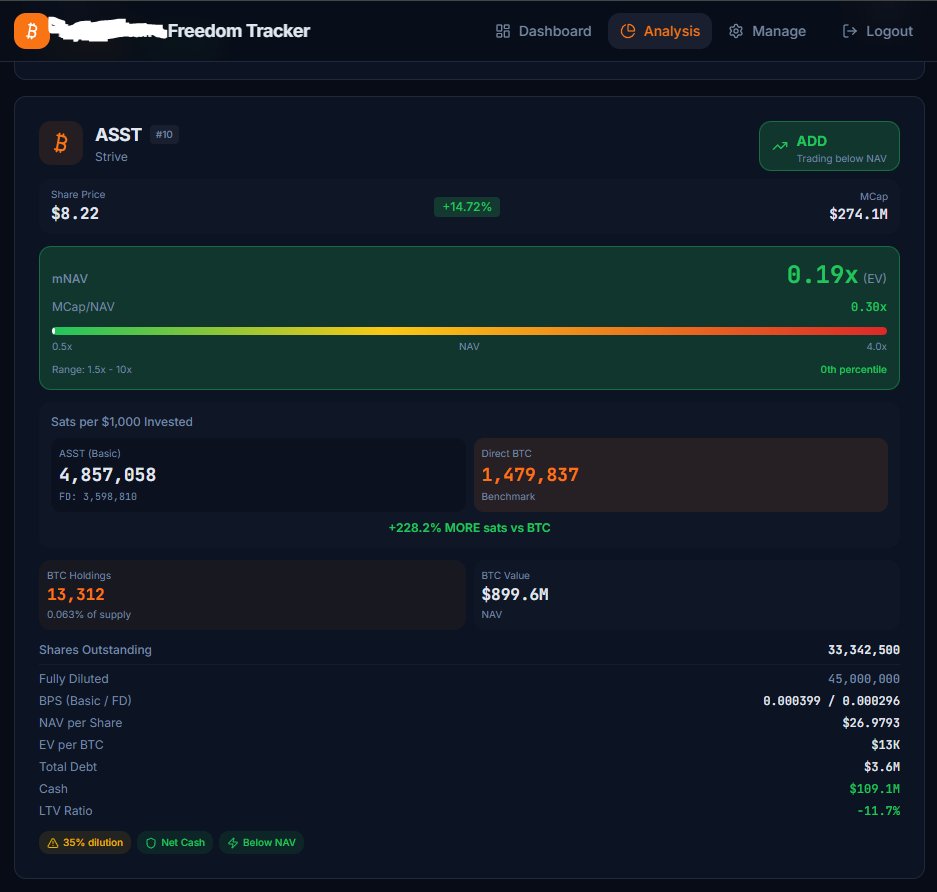The image size is (937, 892).
Task: Click the white marker on mNAV bar
Action: click(54, 331)
